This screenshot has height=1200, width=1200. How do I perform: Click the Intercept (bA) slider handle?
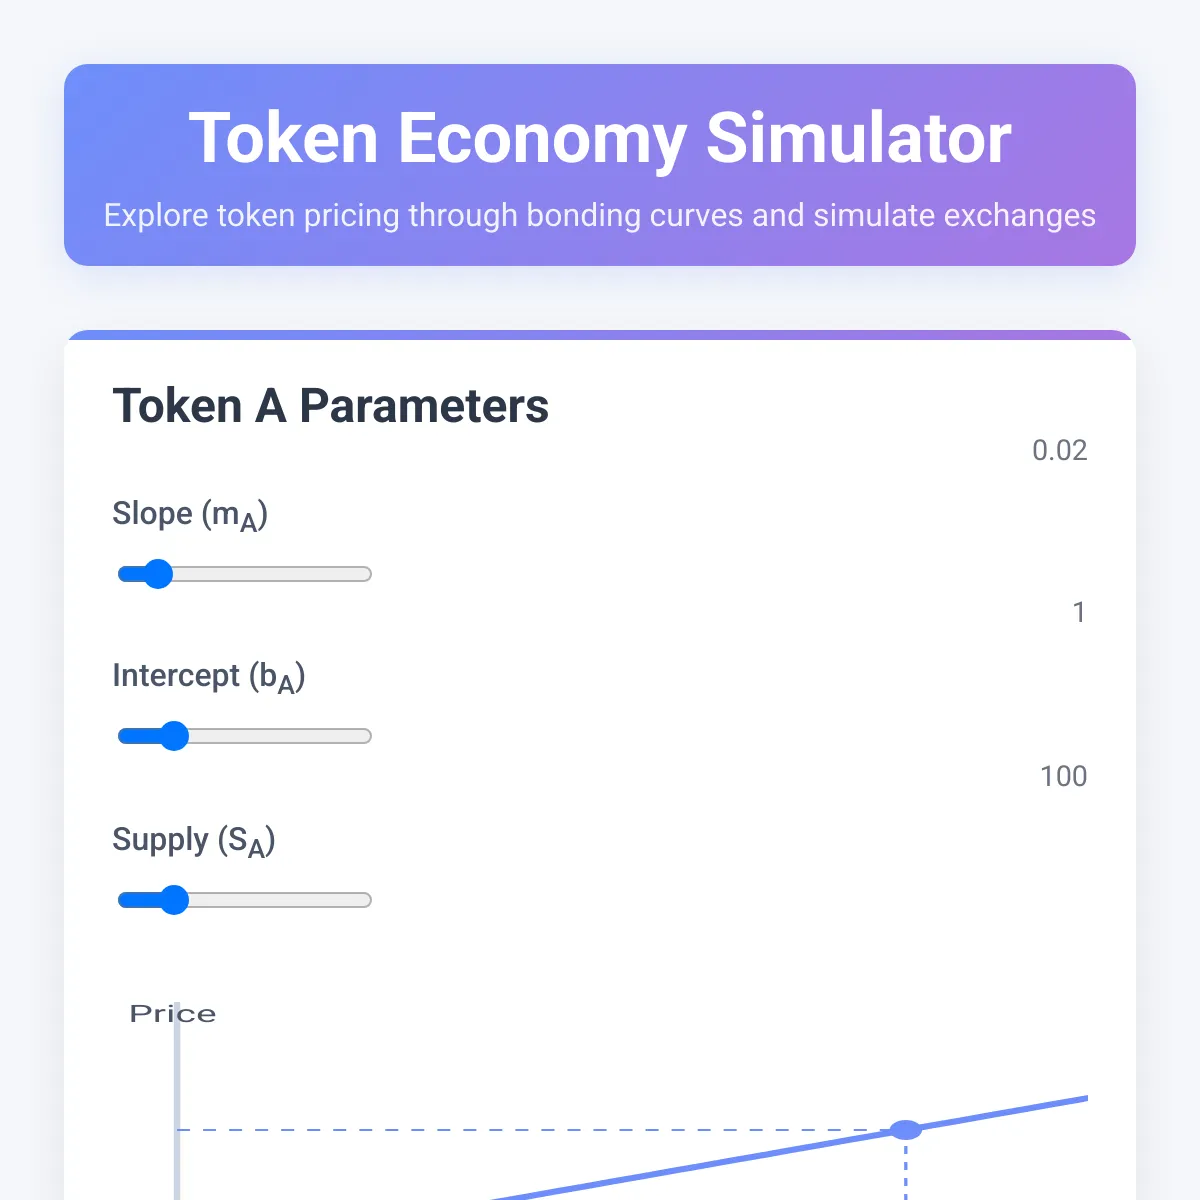click(177, 736)
